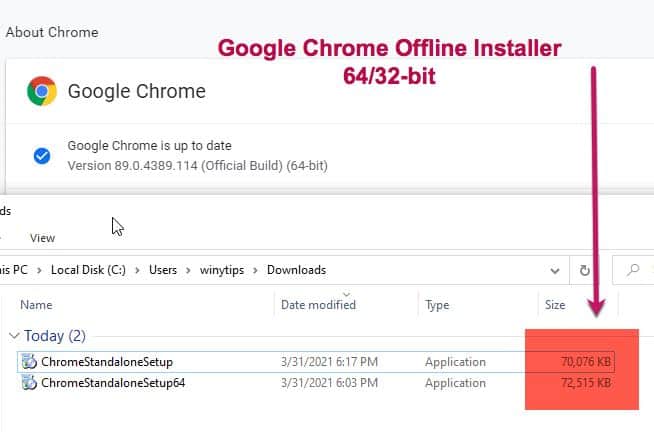Image resolution: width=654 pixels, height=432 pixels.
Task: Expand the chevron after Users breadcrumb
Action: (188, 270)
